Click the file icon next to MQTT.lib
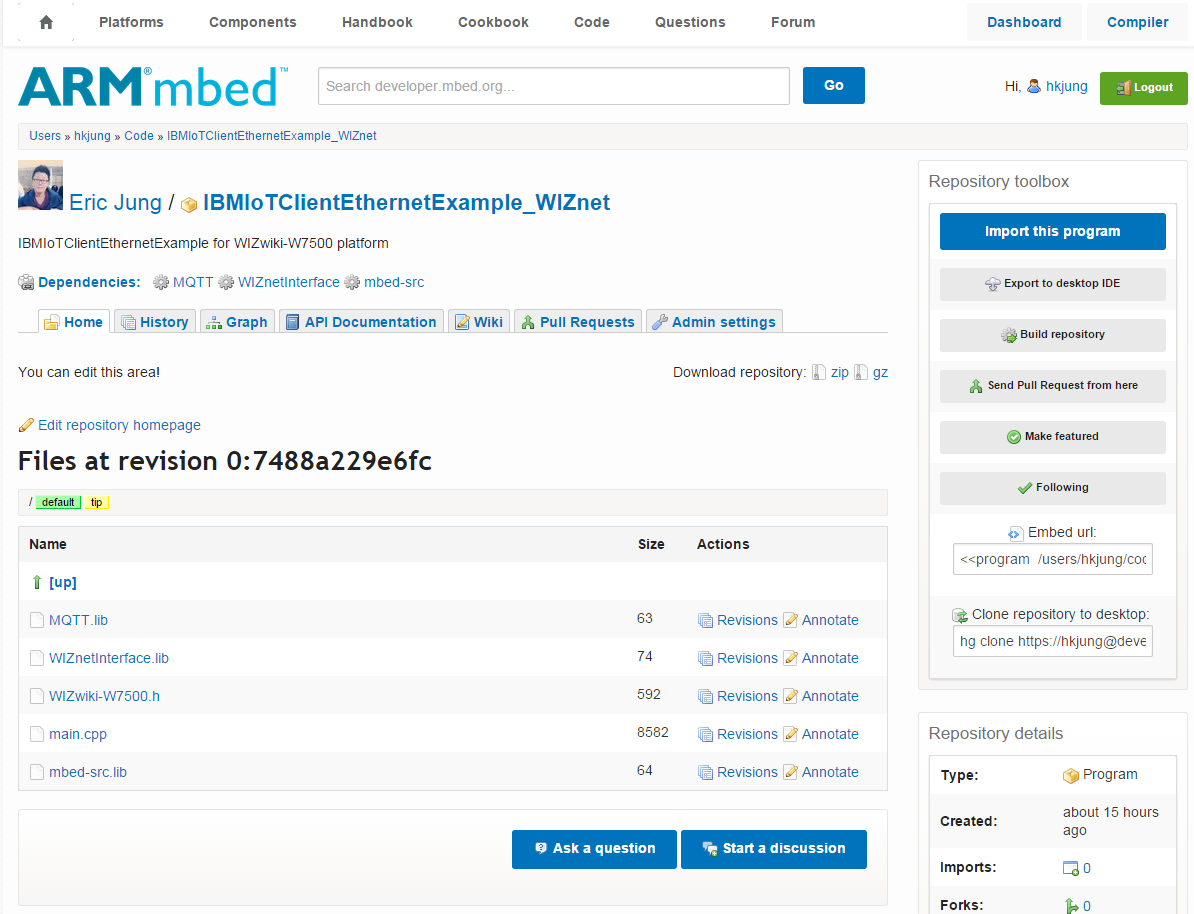 (x=37, y=620)
